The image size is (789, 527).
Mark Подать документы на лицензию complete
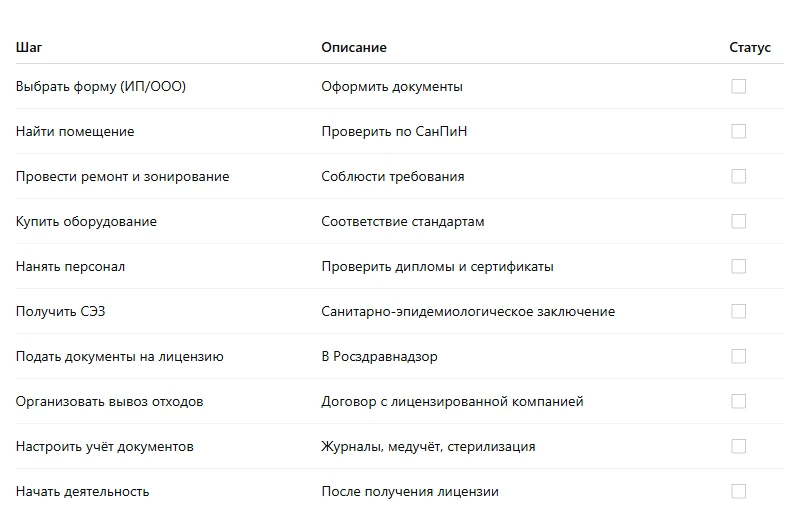738,356
